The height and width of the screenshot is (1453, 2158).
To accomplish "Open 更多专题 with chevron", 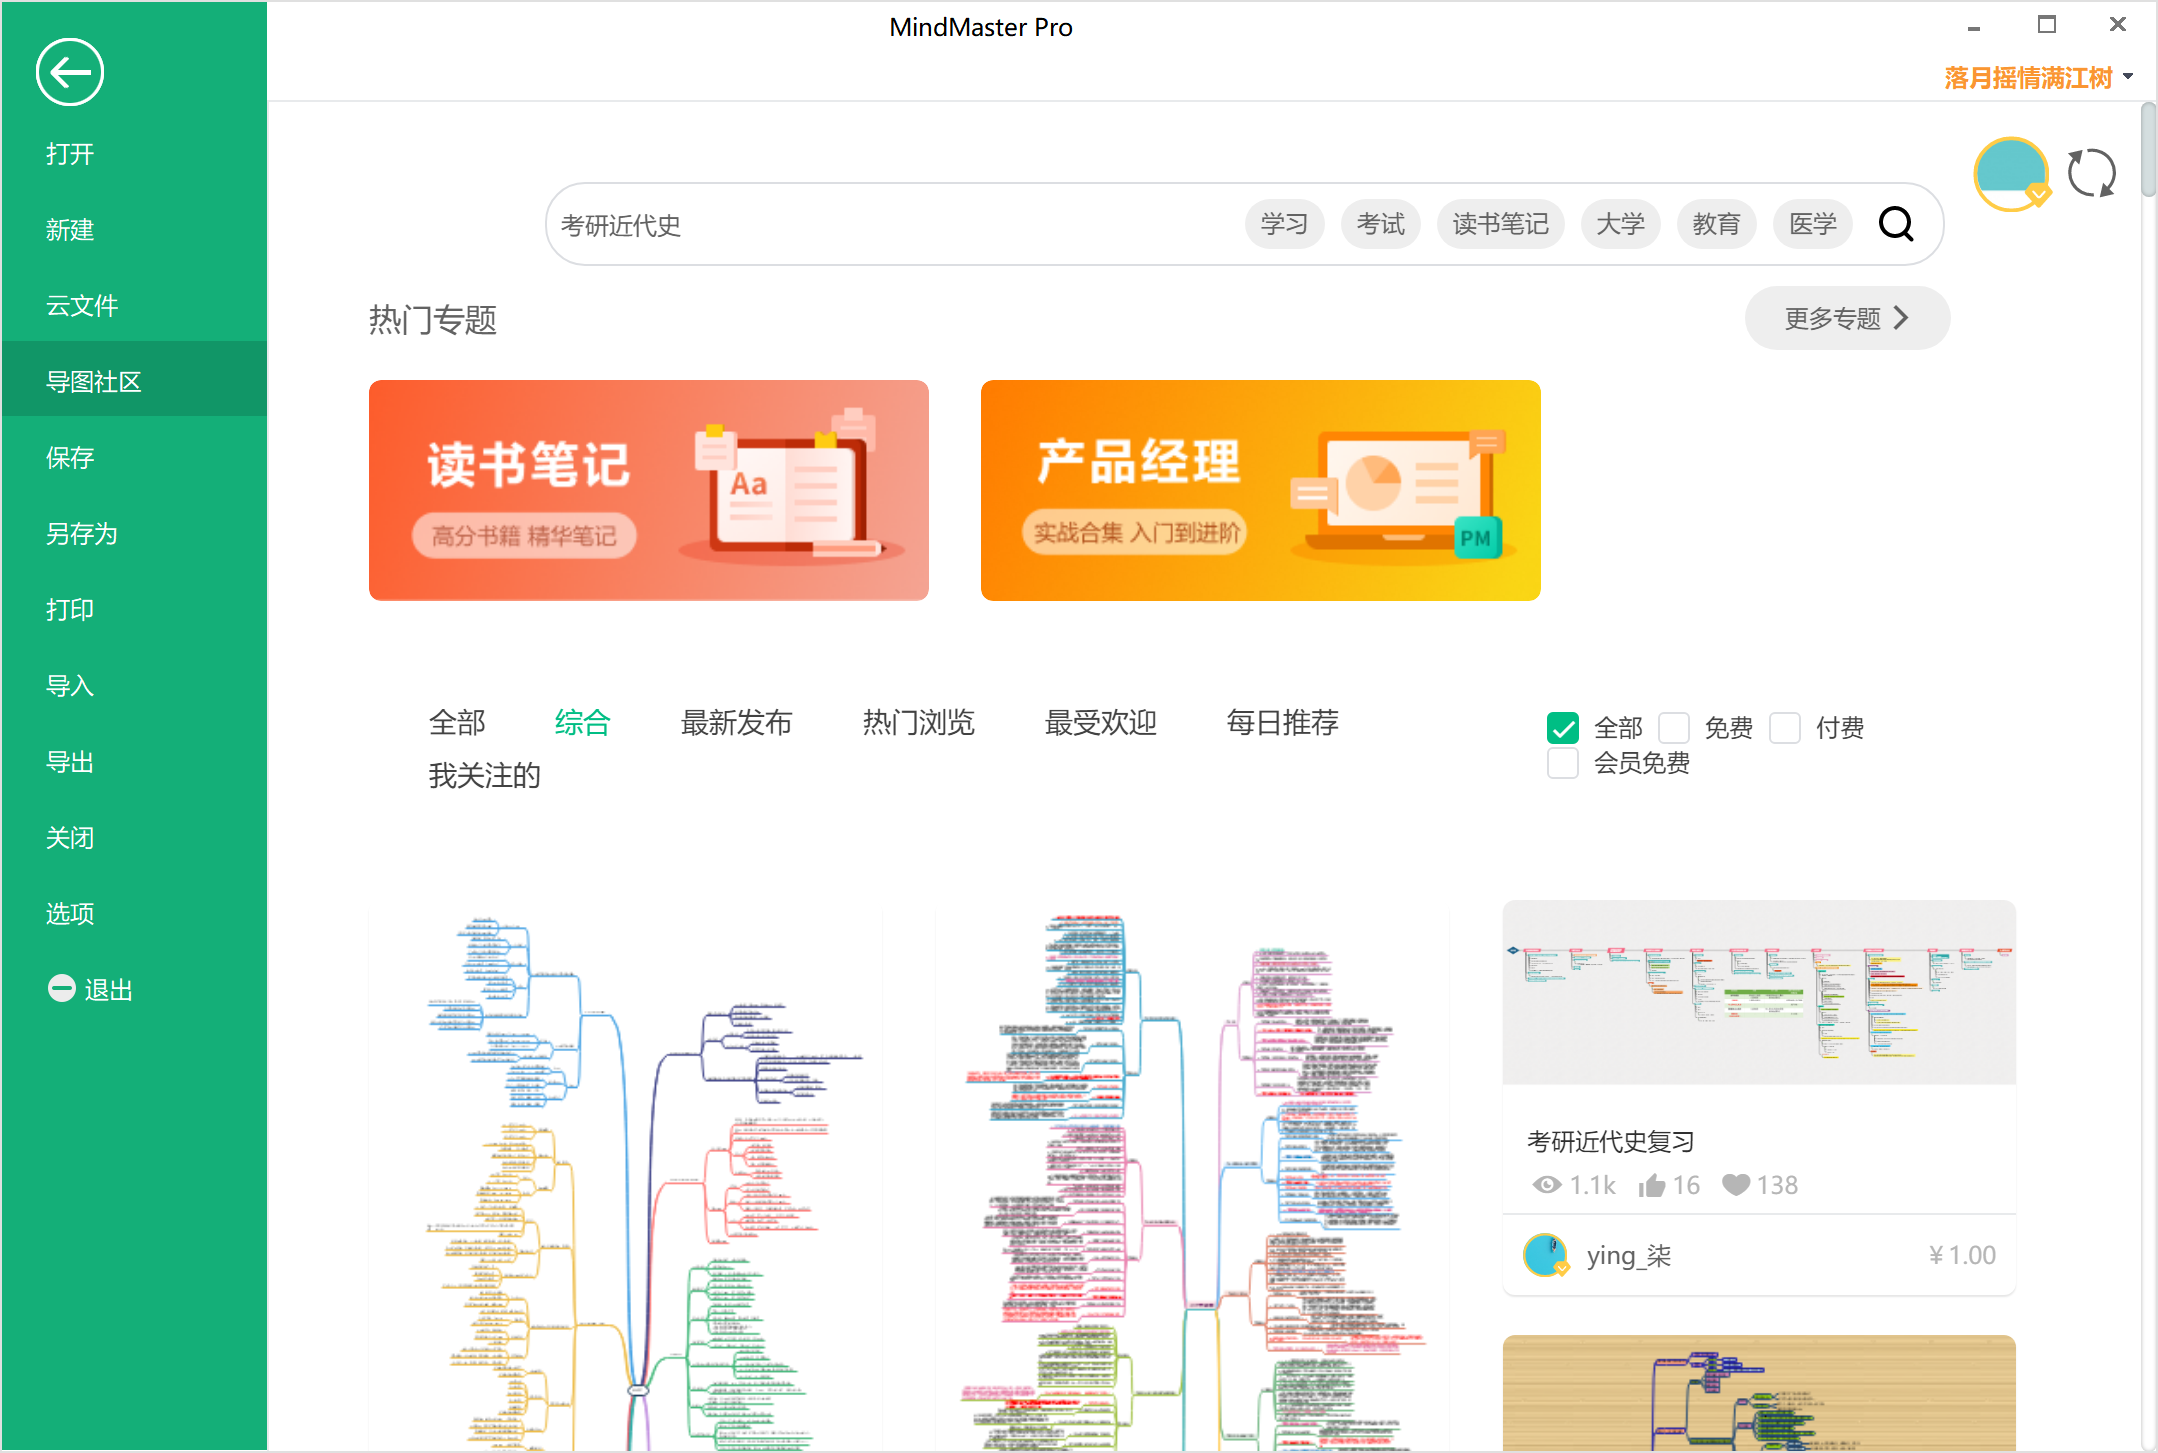I will pyautogui.click(x=1847, y=318).
